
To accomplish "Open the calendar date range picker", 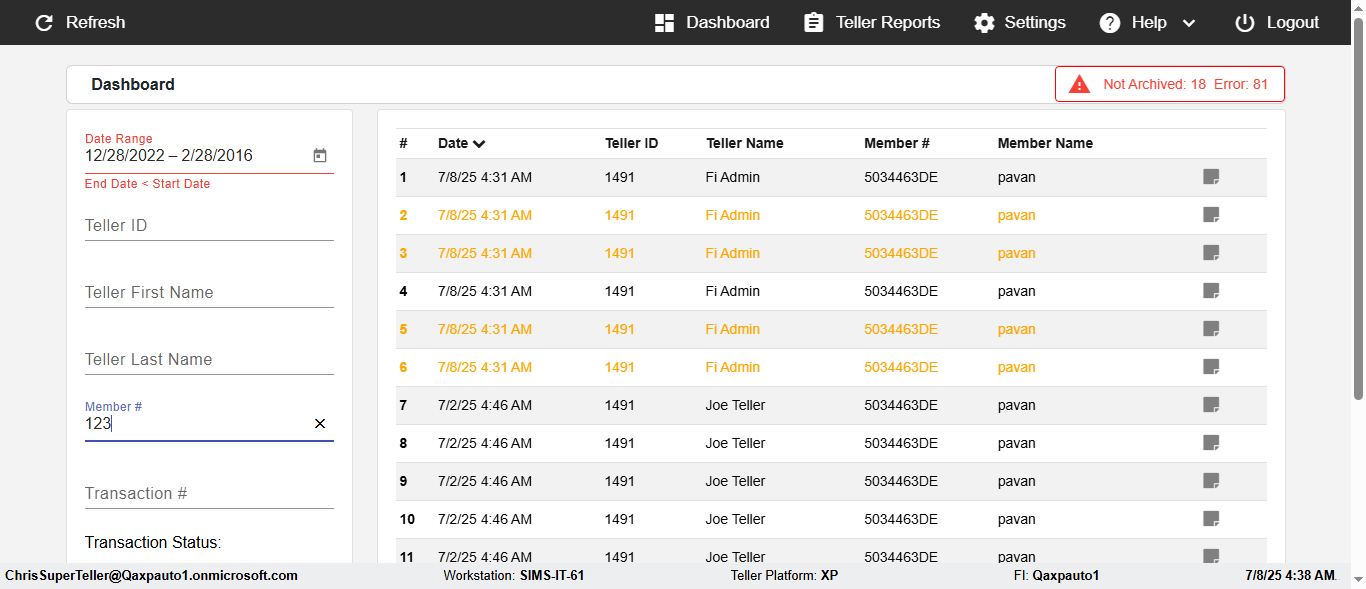I will pos(320,156).
